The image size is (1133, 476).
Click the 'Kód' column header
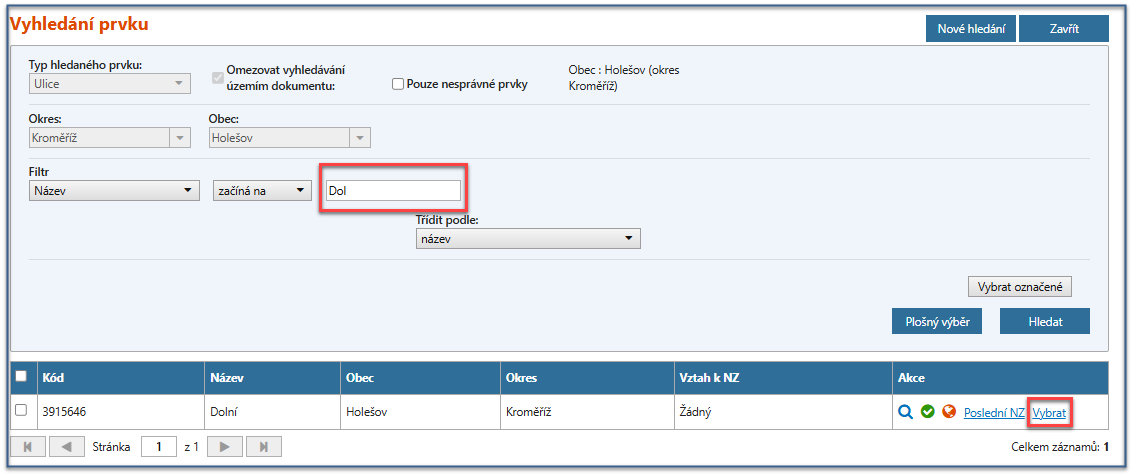(x=53, y=379)
